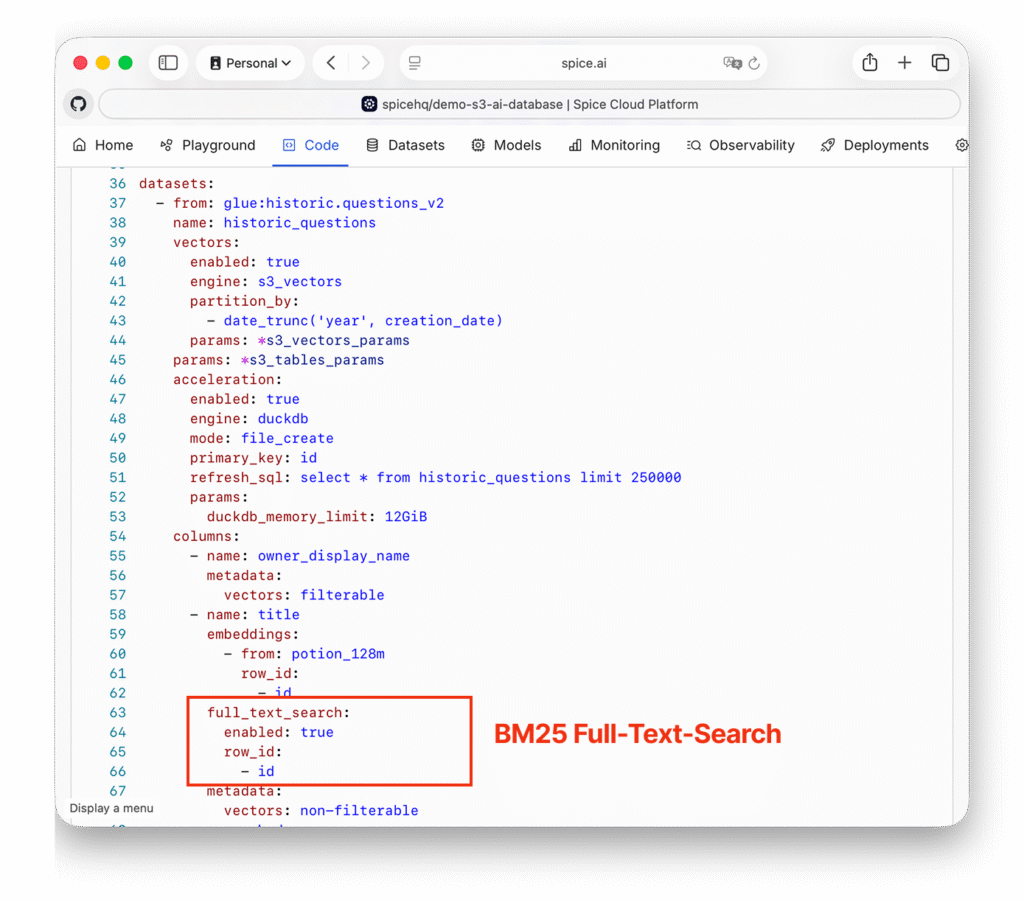Click the translate page icon

[x=732, y=63]
